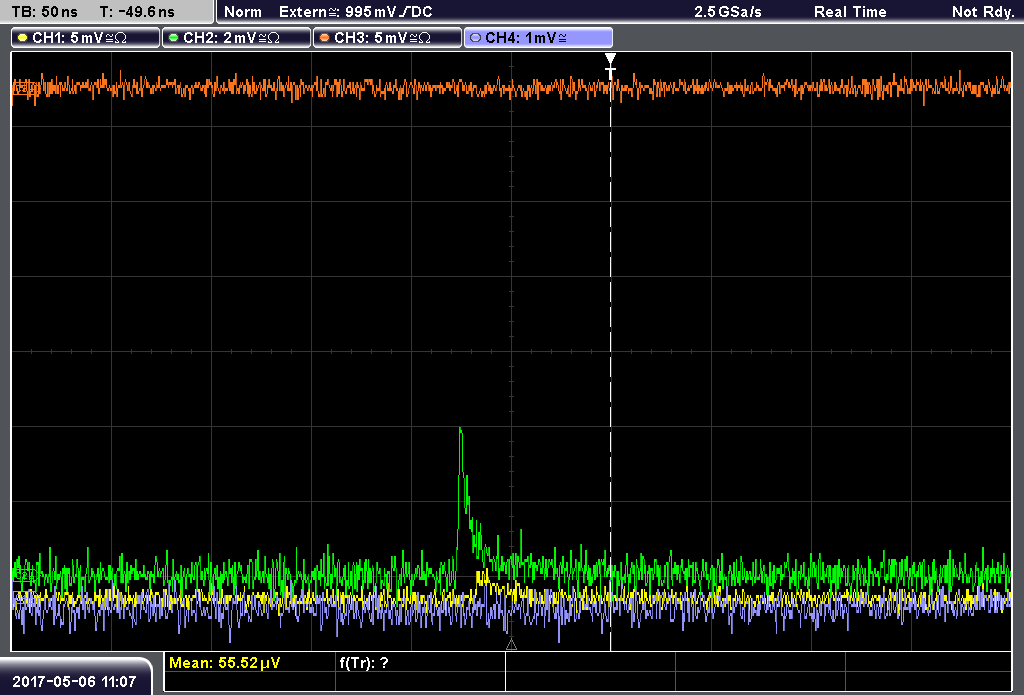
Task: Select the CH1: 5 mV channel tab
Action: pos(86,38)
